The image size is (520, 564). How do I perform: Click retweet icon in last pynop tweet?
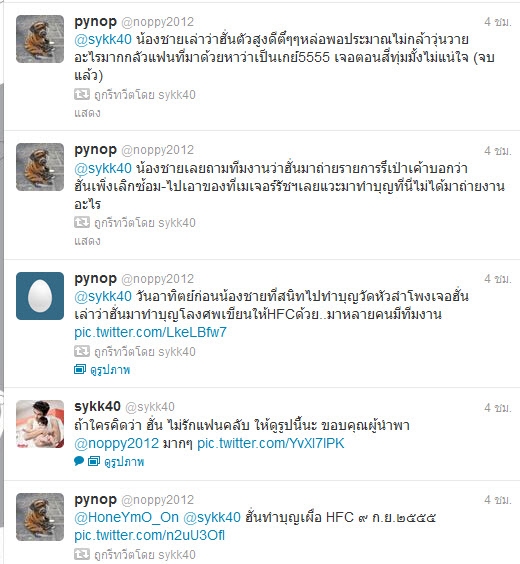click(x=82, y=554)
